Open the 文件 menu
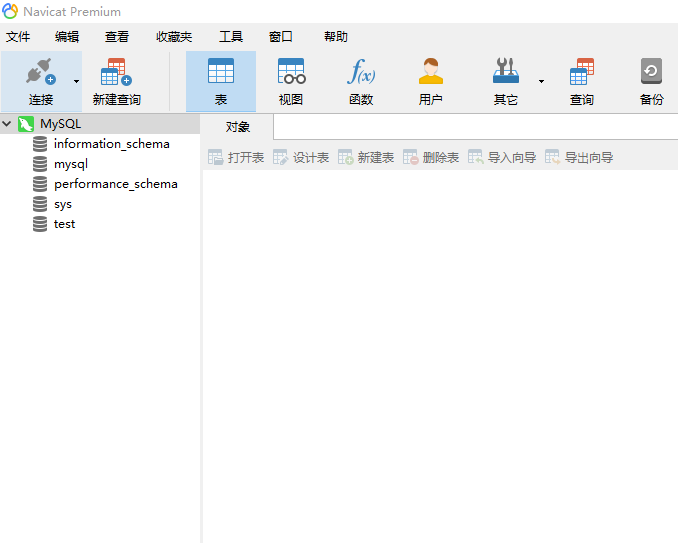This screenshot has height=543, width=678. pyautogui.click(x=18, y=37)
